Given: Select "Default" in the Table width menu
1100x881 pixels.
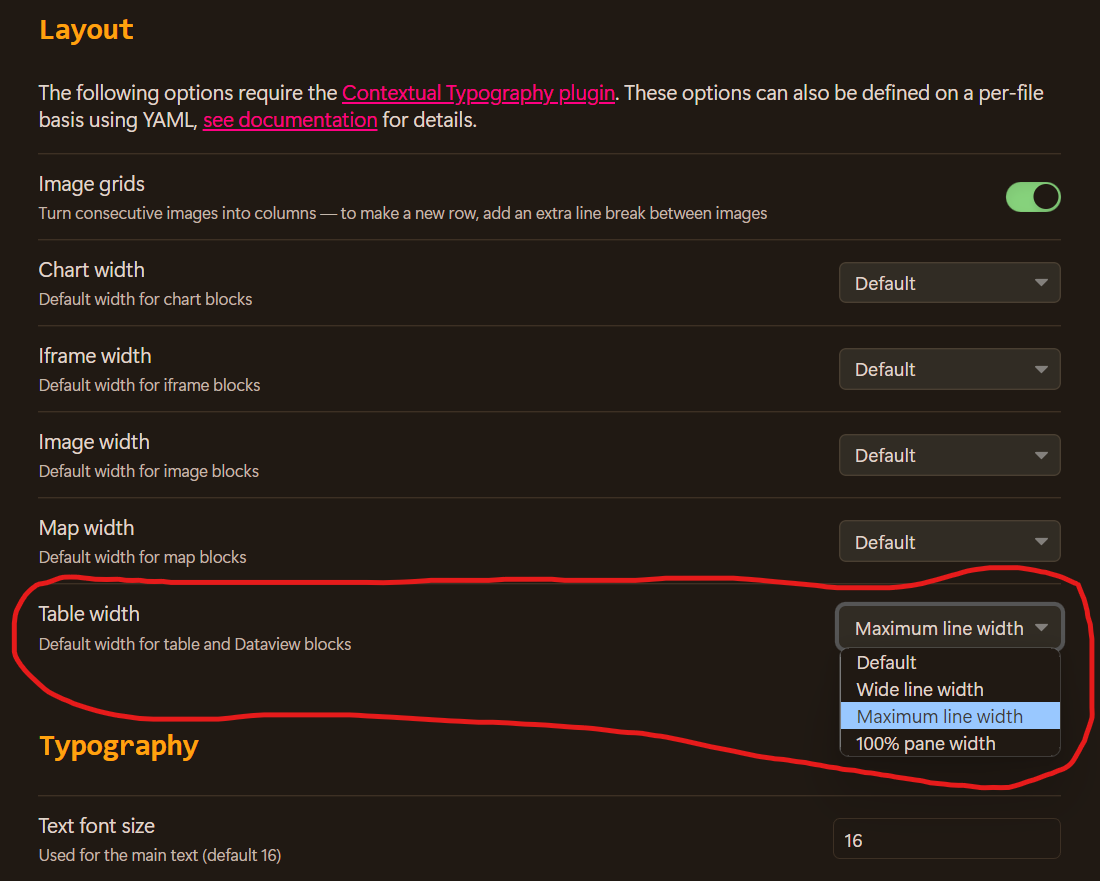Looking at the screenshot, I should tap(885, 662).
